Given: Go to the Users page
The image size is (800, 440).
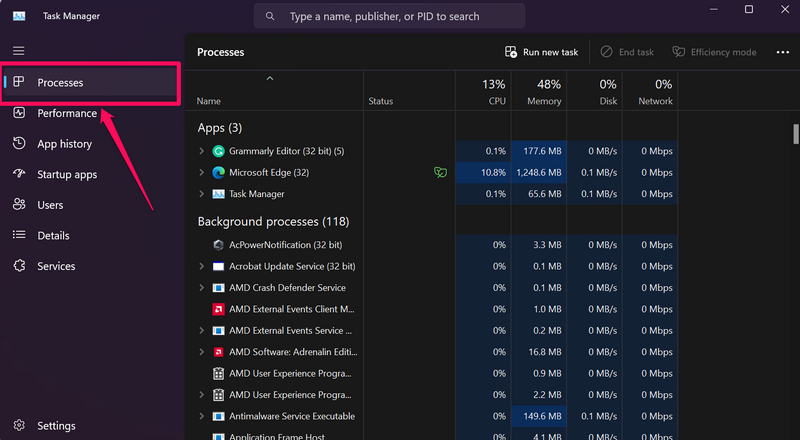Looking at the screenshot, I should click(50, 205).
